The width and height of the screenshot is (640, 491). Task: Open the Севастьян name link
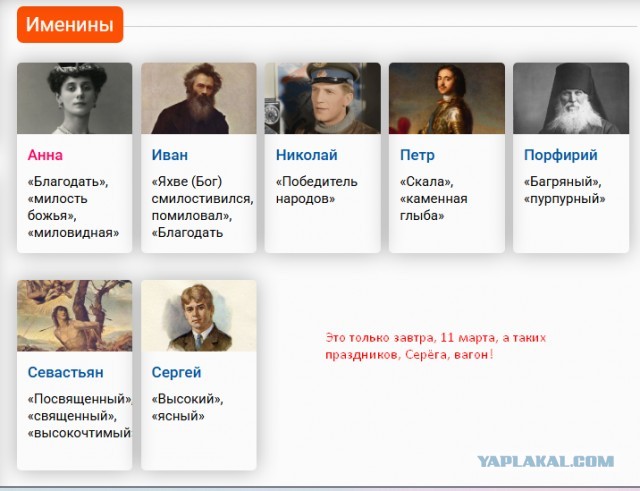coord(65,372)
